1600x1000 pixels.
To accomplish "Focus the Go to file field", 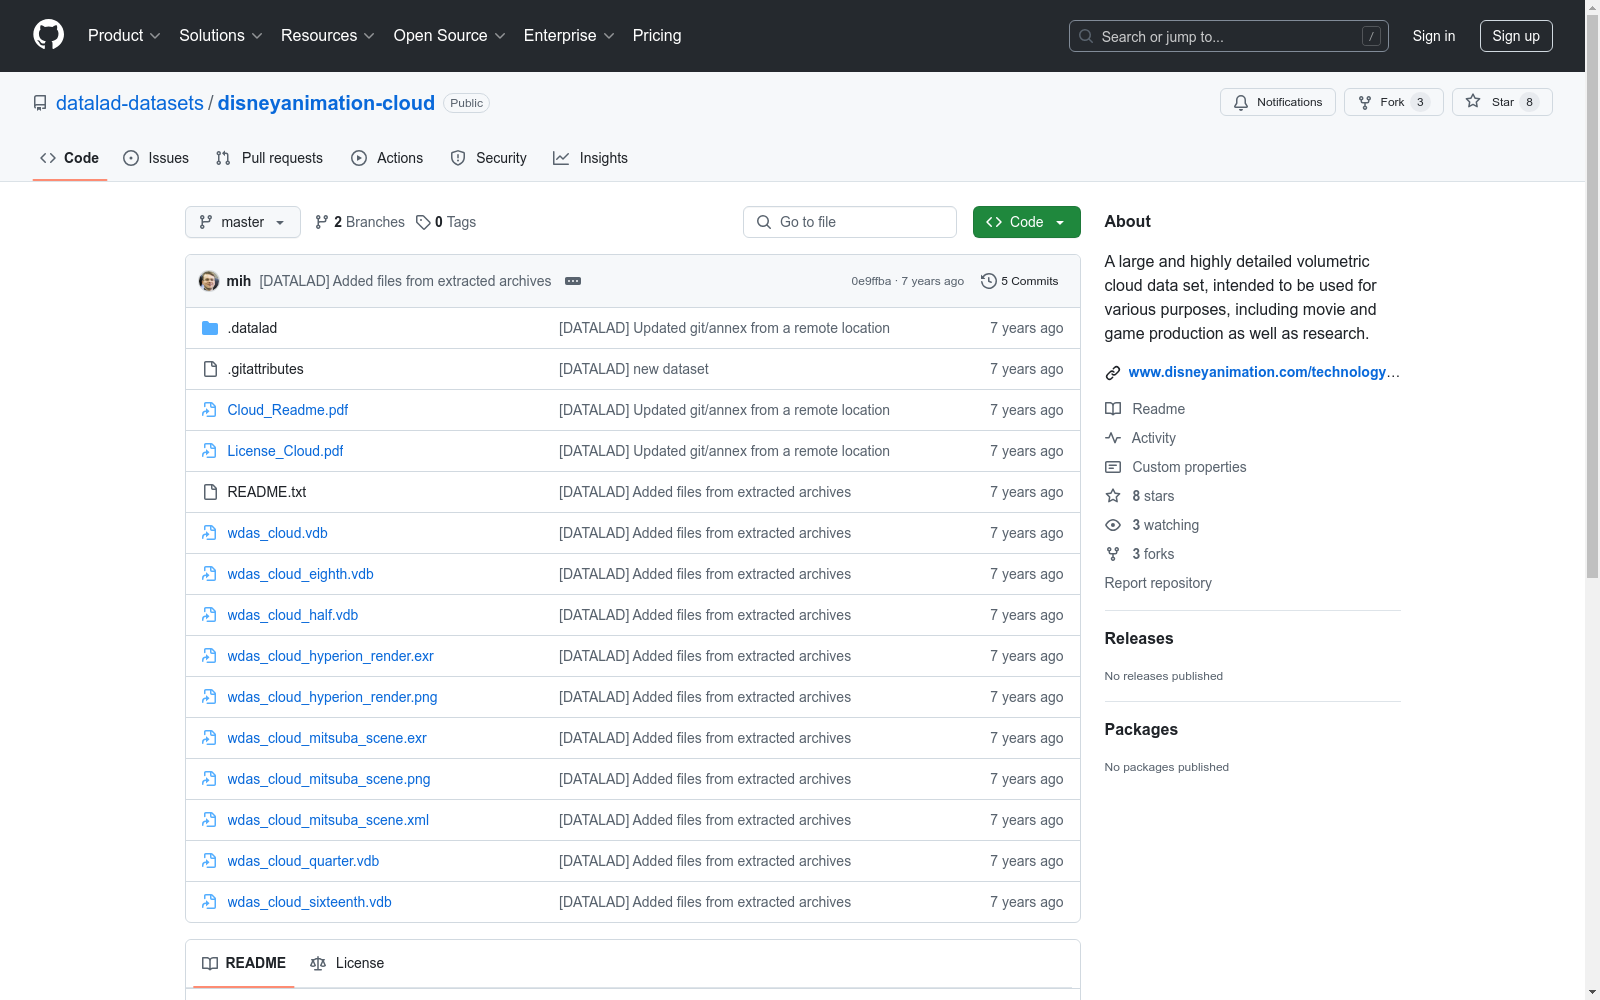I will point(850,222).
